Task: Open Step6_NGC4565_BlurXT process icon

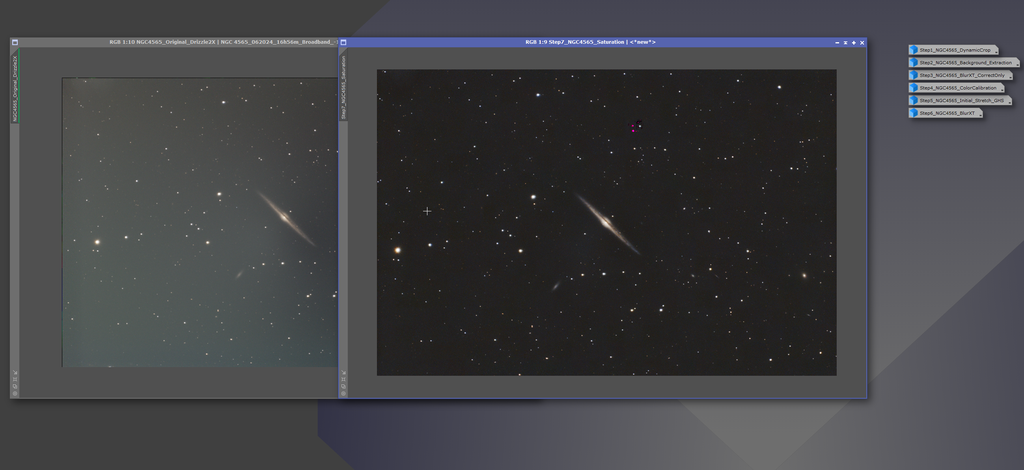Action: 946,113
